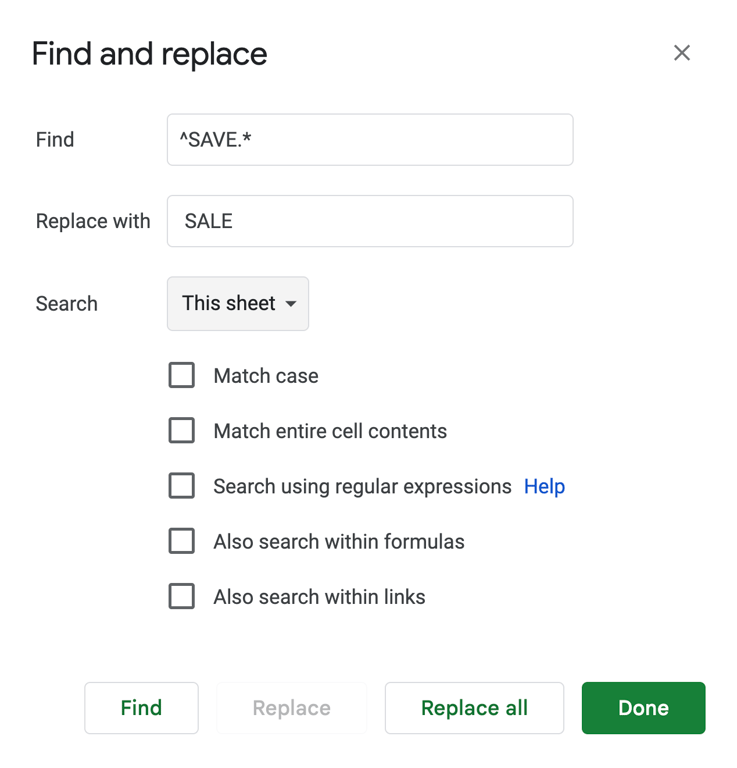The width and height of the screenshot is (737, 768).
Task: Close the Find and replace dialog
Action: [x=681, y=53]
